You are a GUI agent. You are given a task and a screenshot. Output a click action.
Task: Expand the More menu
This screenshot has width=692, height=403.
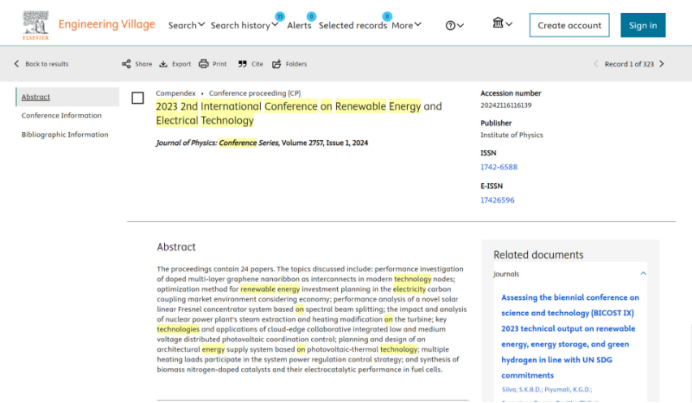[x=406, y=25]
